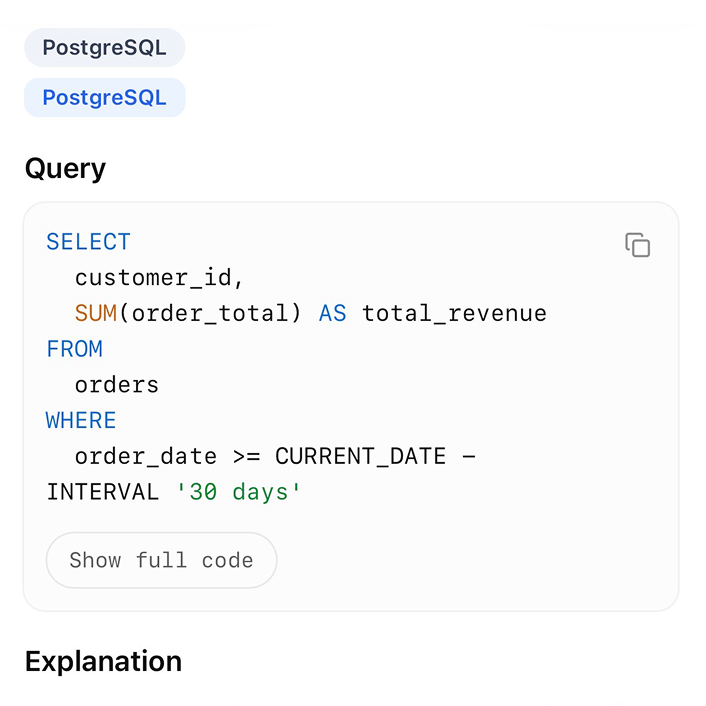Click the SELECT keyword in the code
Image resolution: width=706 pixels, height=706 pixels.
[x=88, y=242]
